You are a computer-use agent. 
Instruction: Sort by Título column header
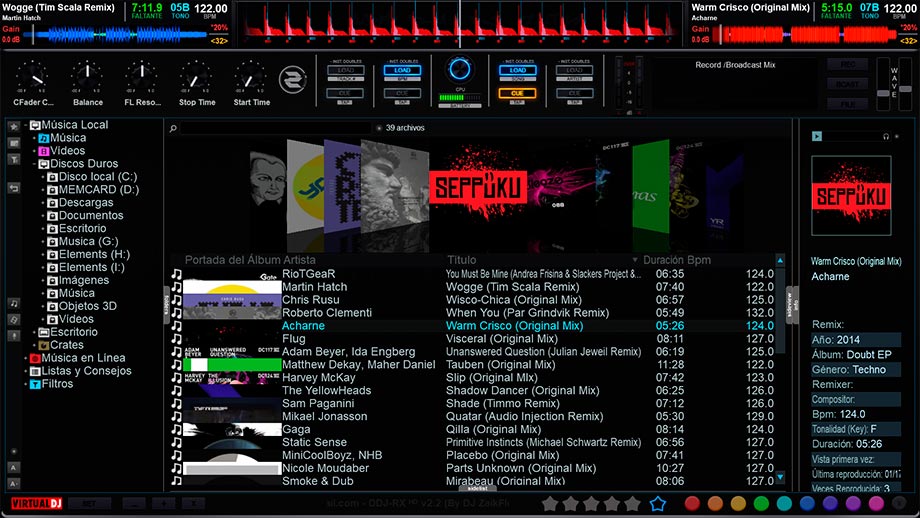pyautogui.click(x=462, y=260)
